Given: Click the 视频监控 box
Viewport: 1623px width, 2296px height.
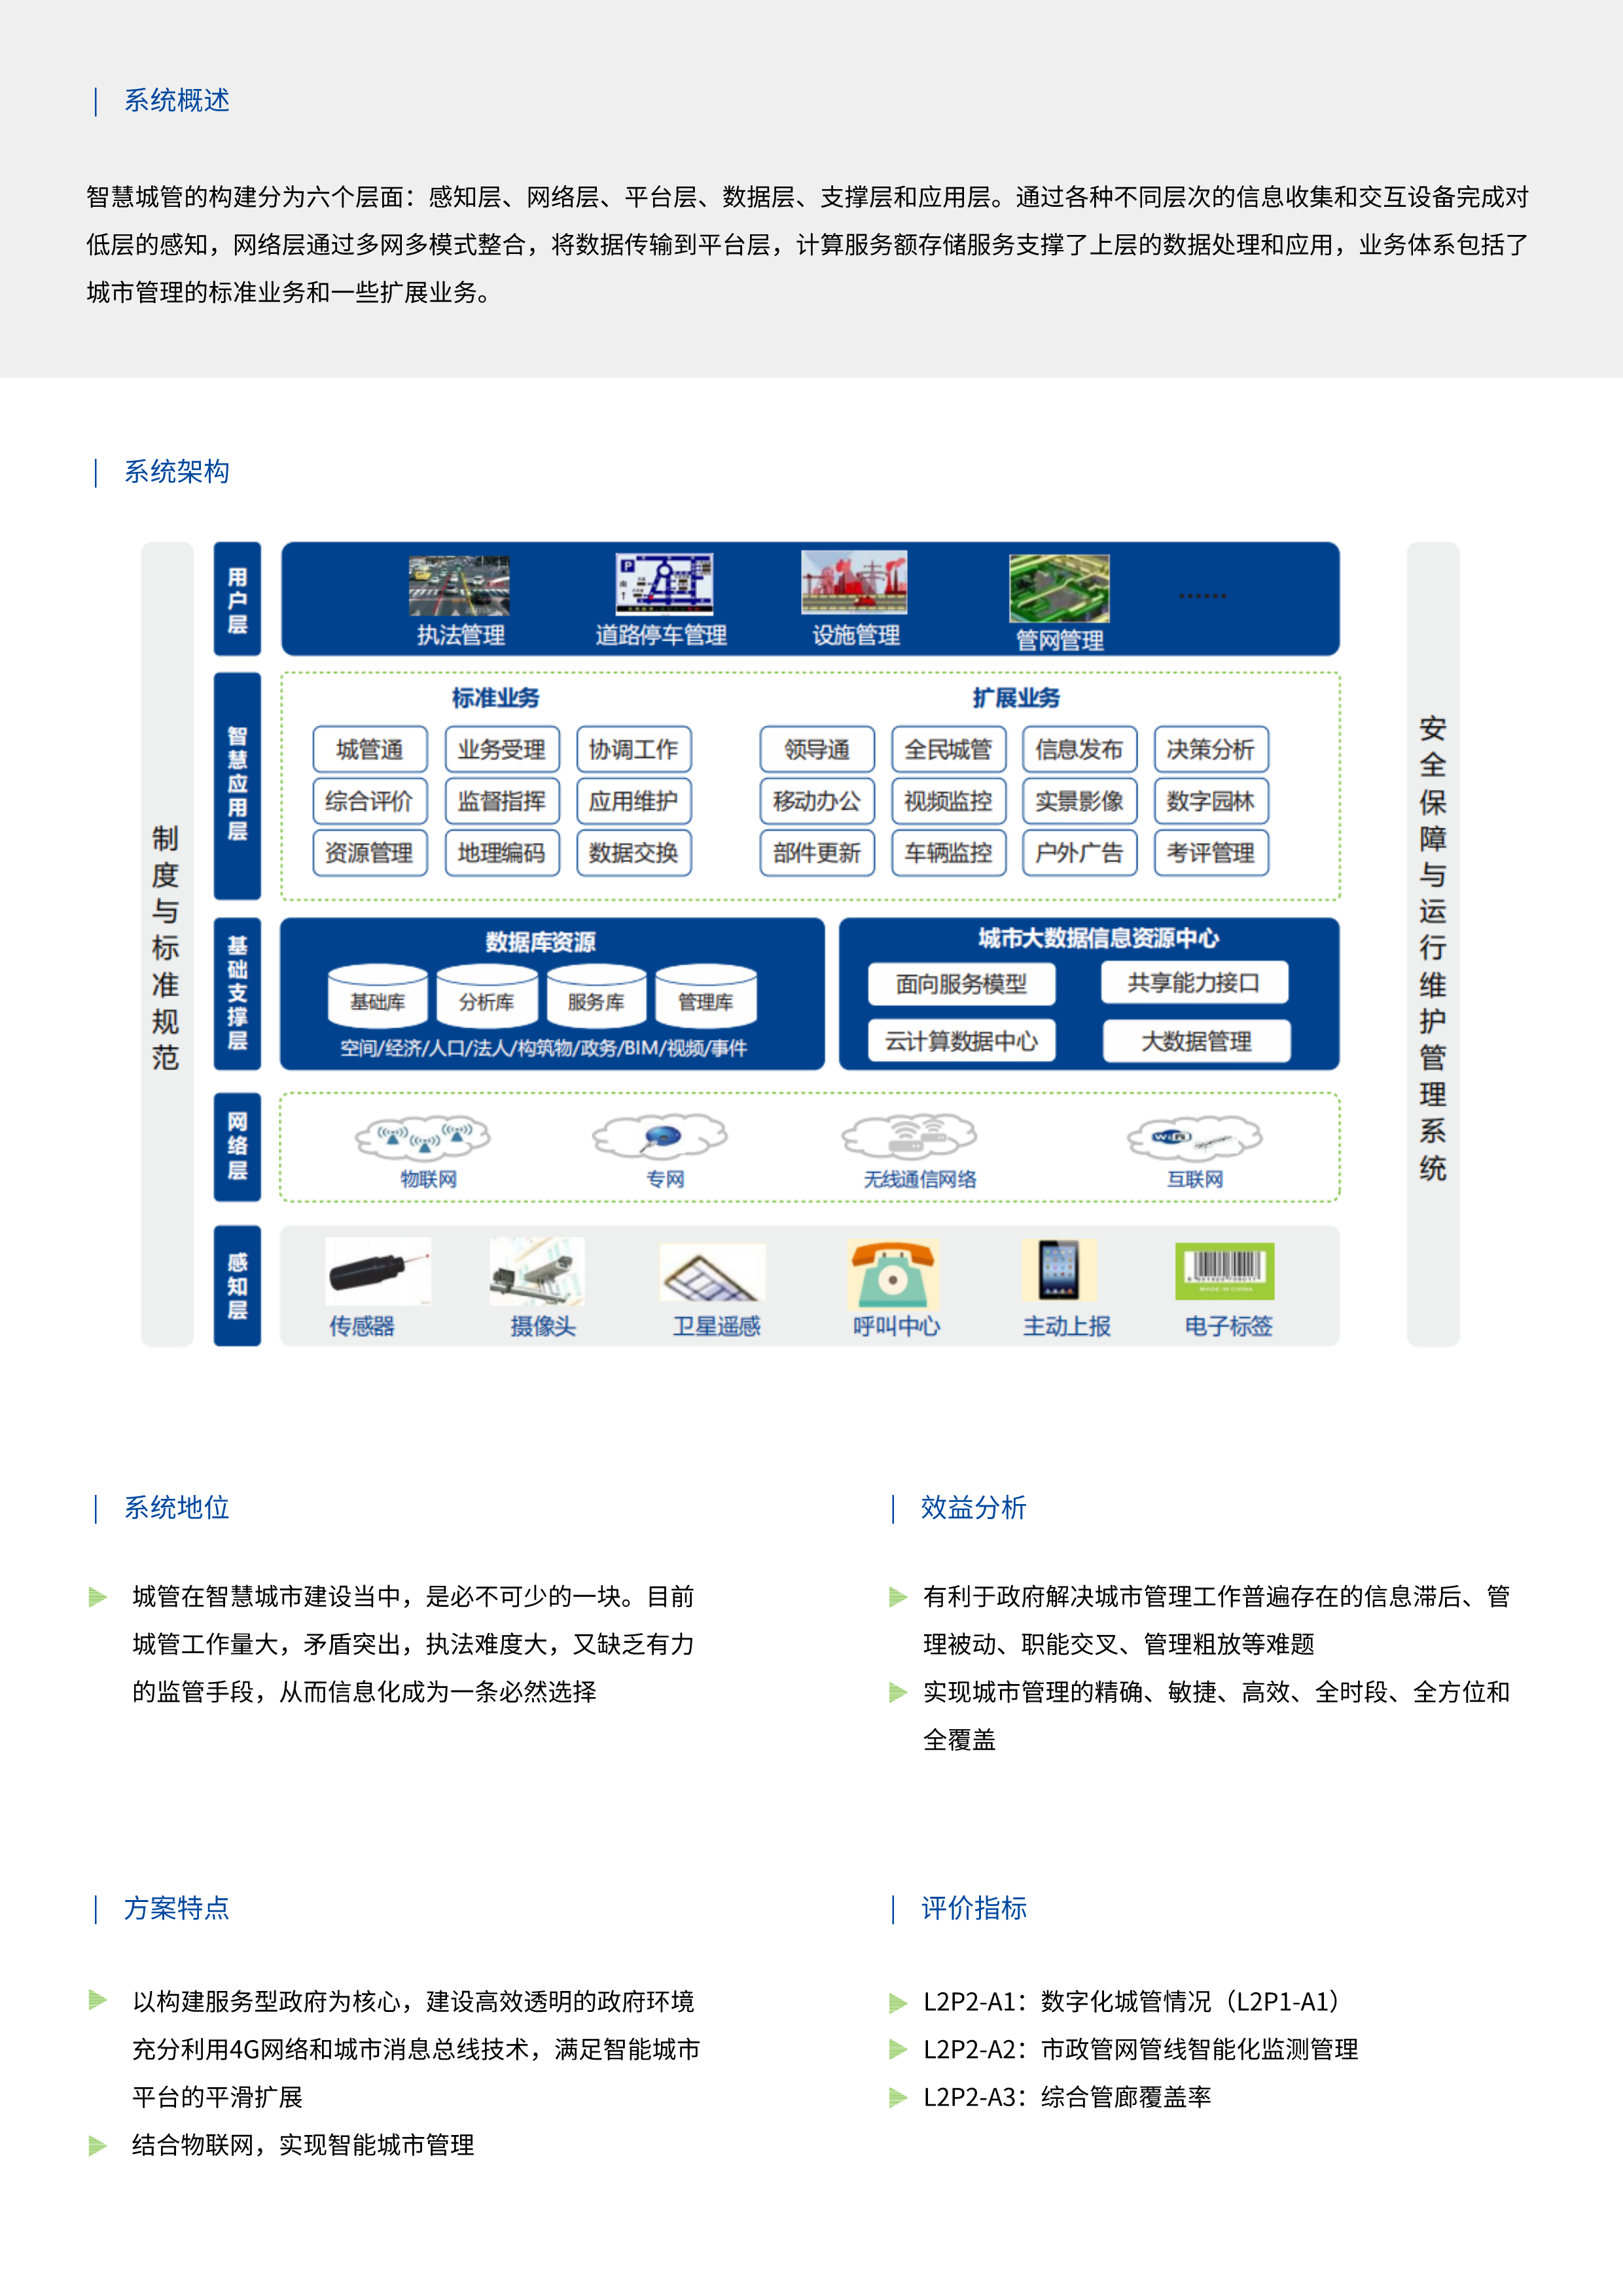Looking at the screenshot, I should click(948, 801).
